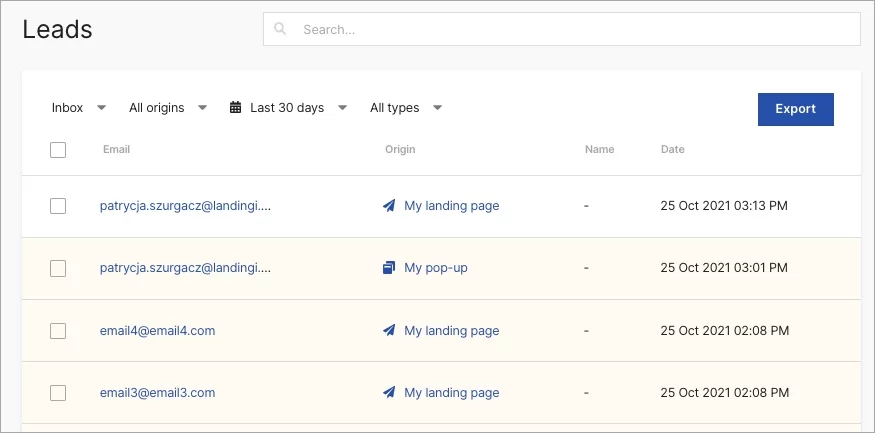This screenshot has height=433, width=875.
Task: Open the email4@email4.com lead link
Action: click(x=157, y=331)
